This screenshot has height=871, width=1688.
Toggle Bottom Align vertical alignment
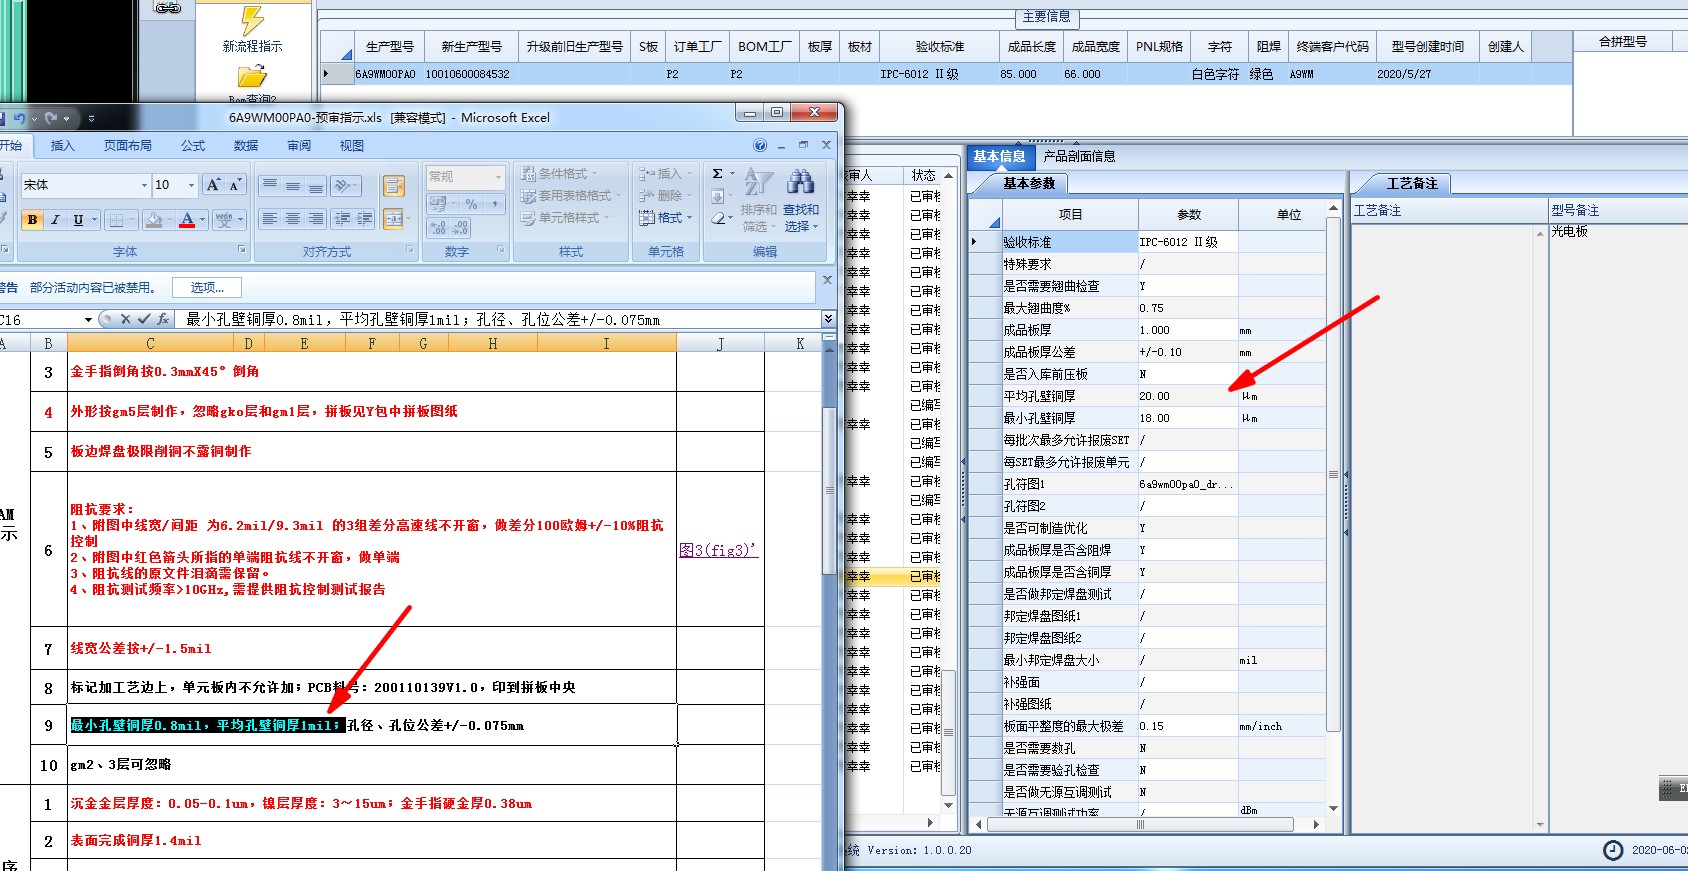click(x=316, y=186)
